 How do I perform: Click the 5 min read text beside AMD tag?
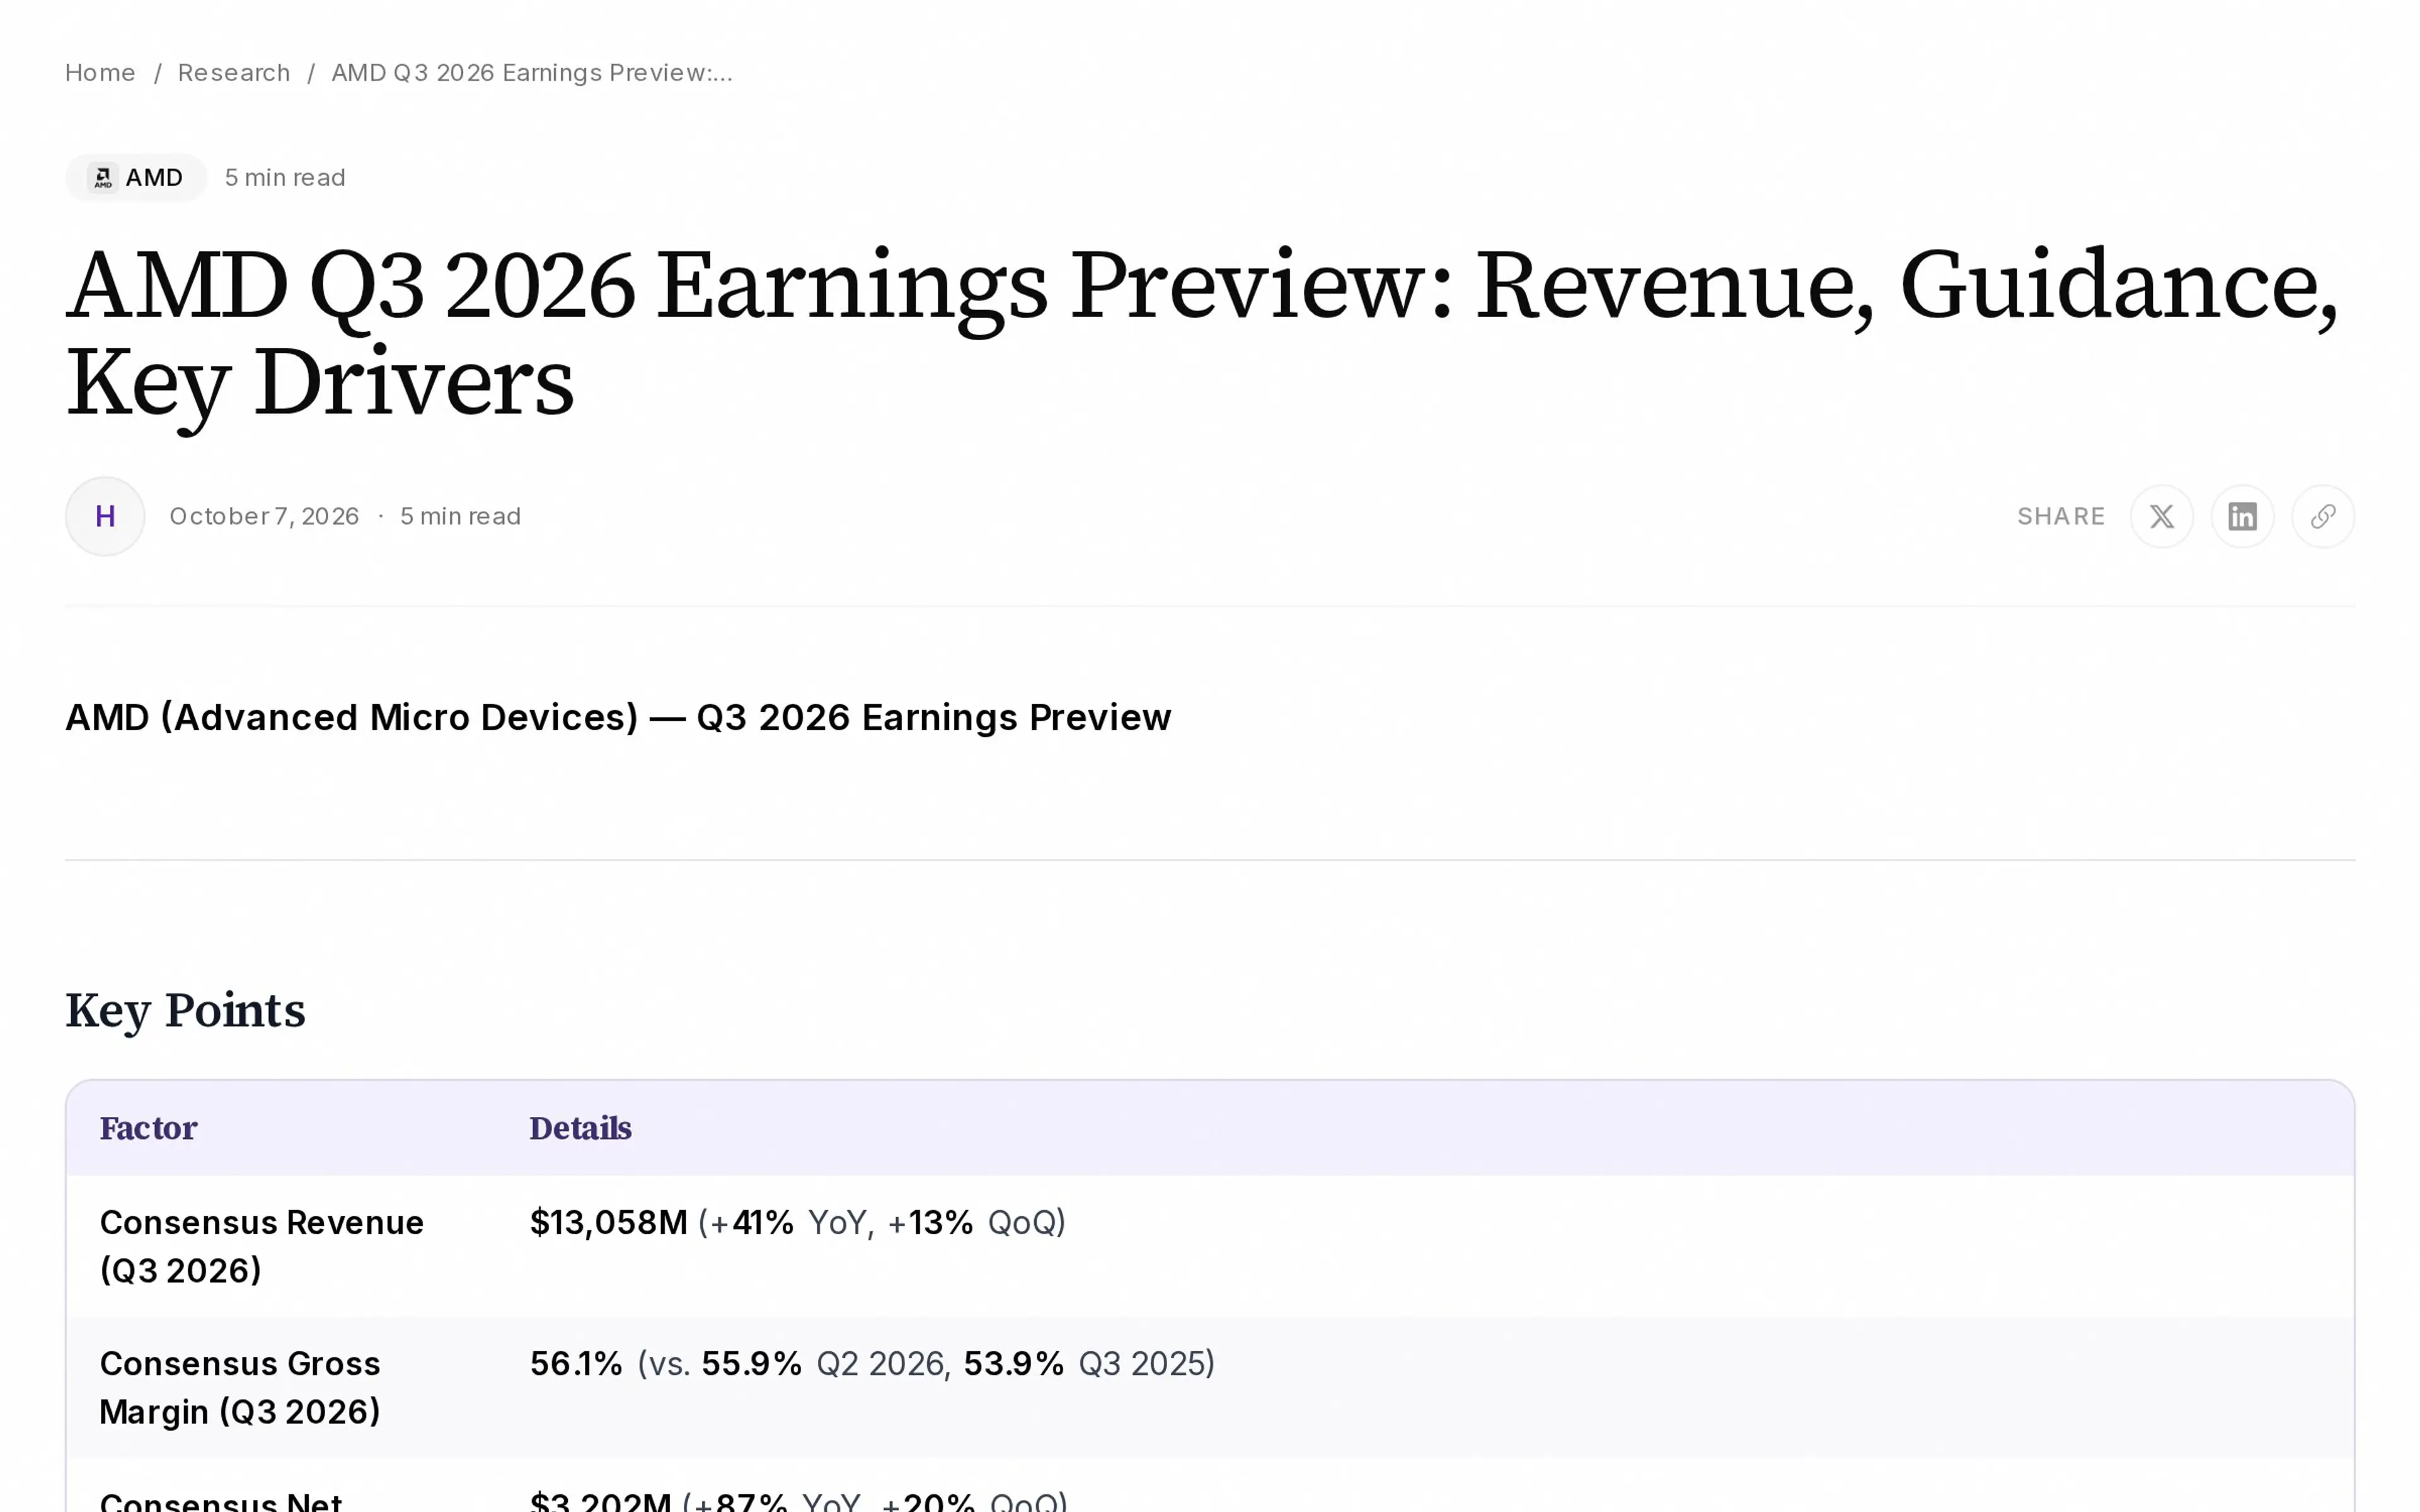point(285,177)
